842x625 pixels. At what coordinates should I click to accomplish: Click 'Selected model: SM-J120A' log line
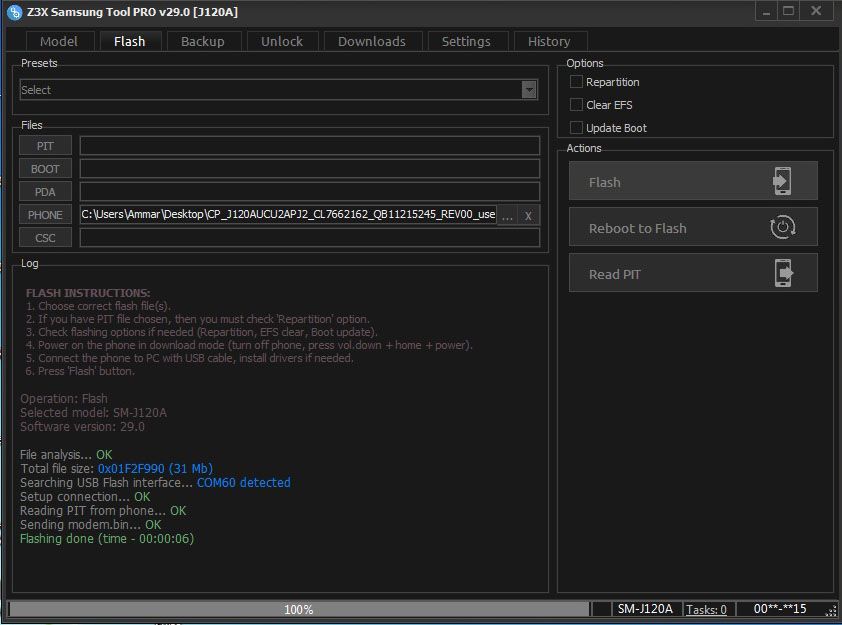click(93, 413)
